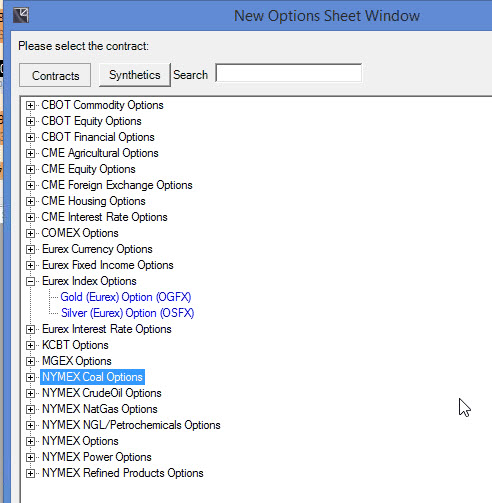This screenshot has width=492, height=503.
Task: Select Eurex Fixed Income Options label
Action: tap(108, 265)
